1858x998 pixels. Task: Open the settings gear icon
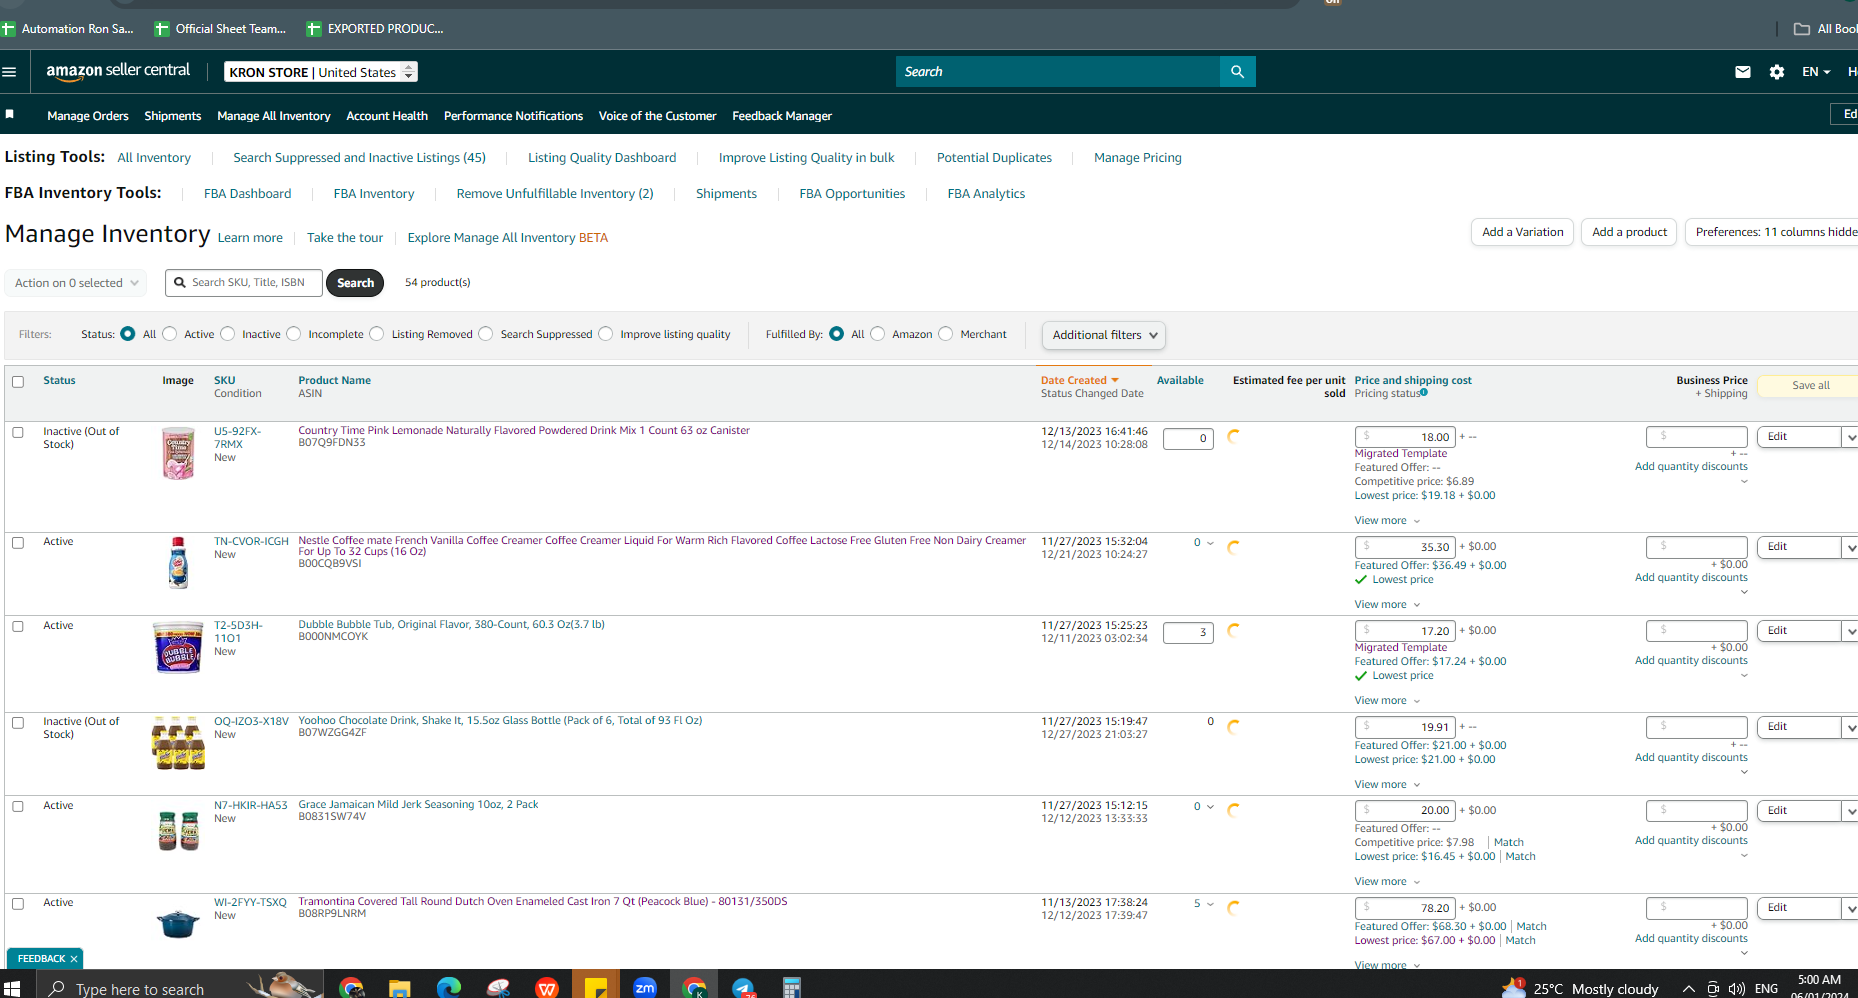[1777, 72]
